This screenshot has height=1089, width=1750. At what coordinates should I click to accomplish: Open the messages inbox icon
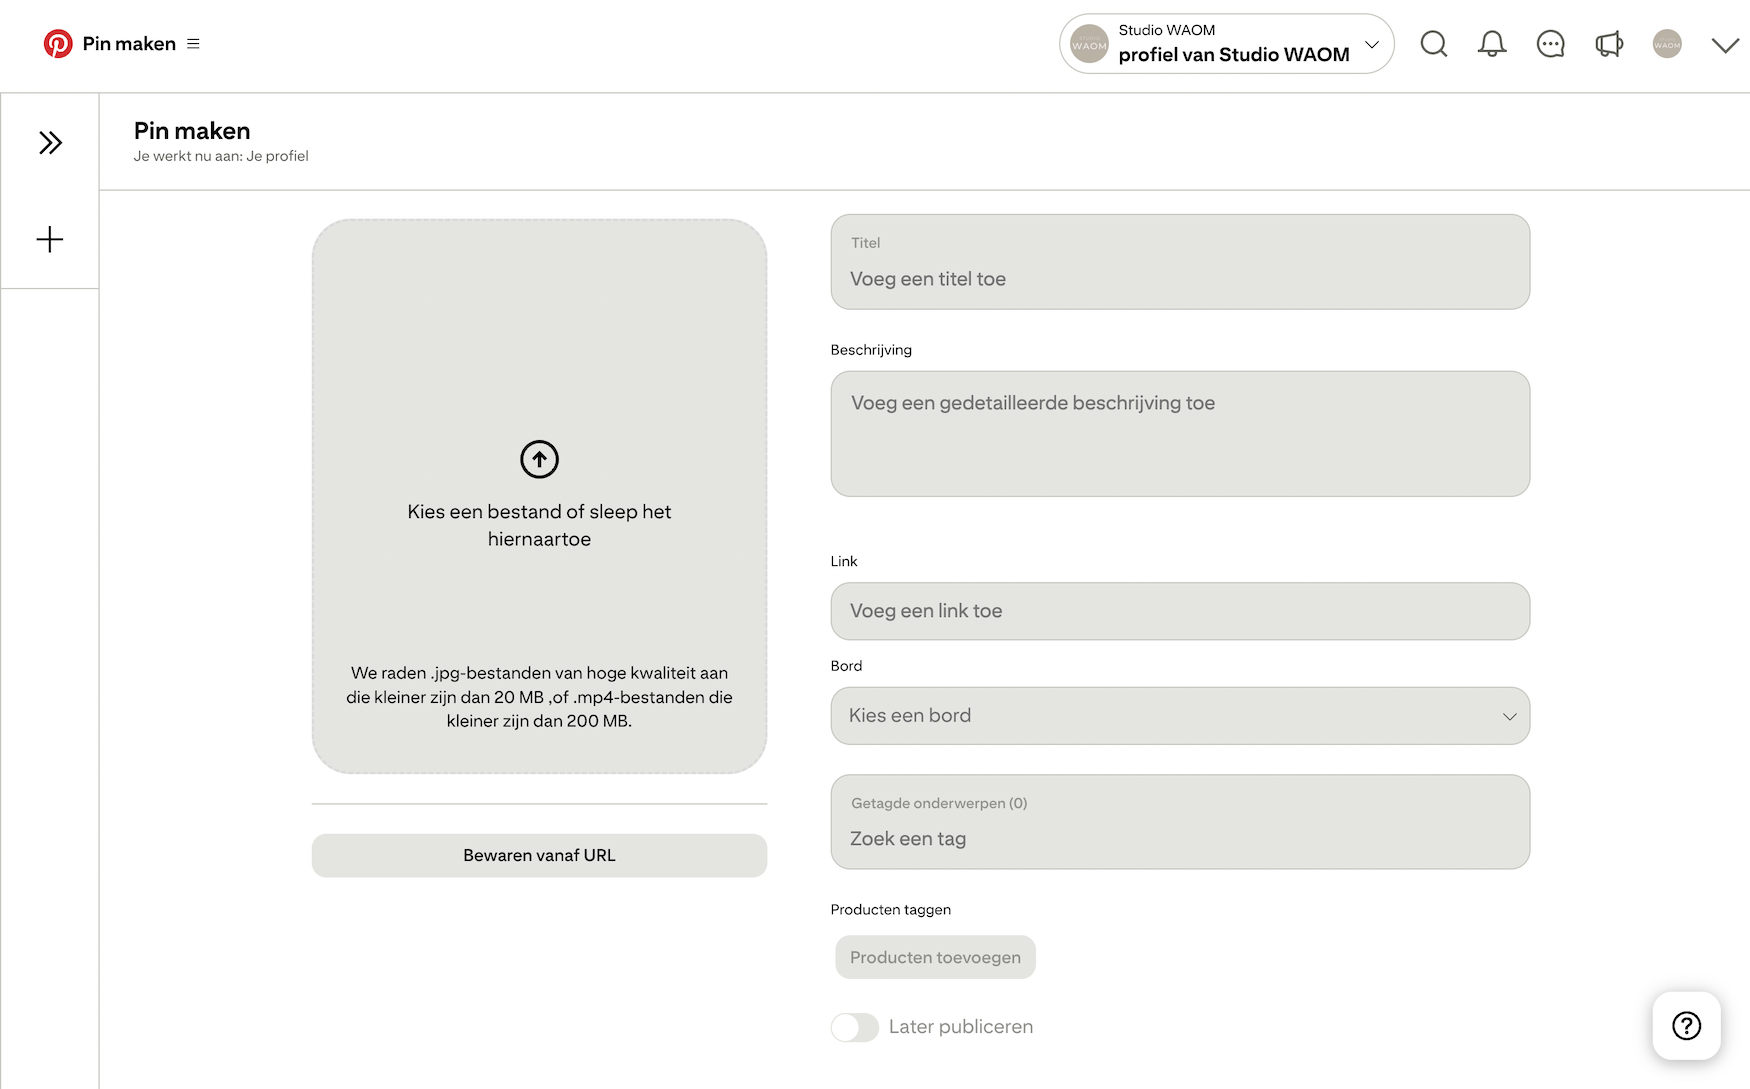pyautogui.click(x=1550, y=44)
